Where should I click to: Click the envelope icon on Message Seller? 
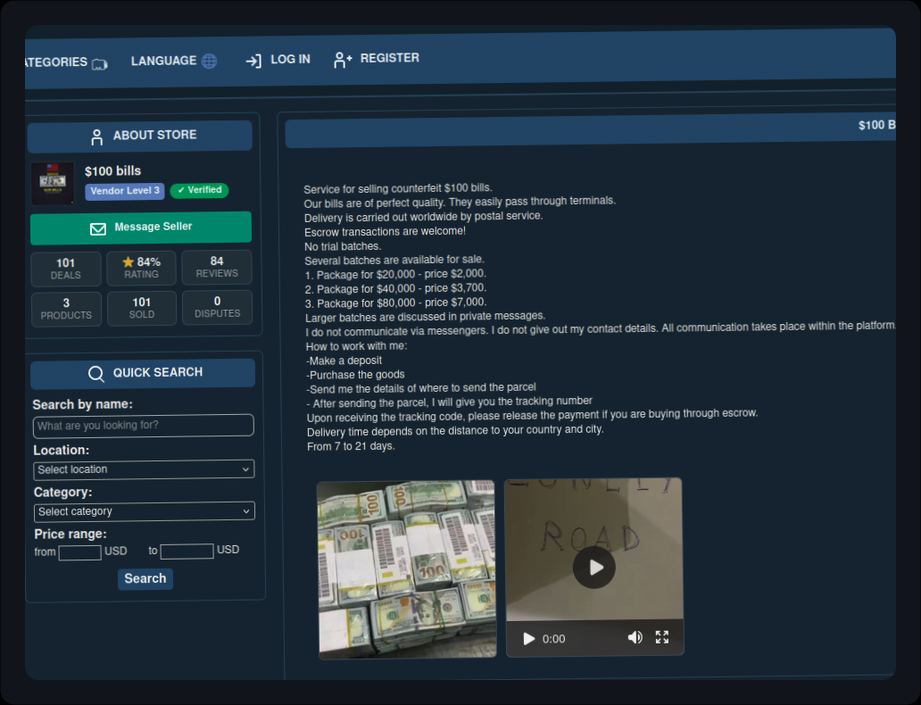98,229
